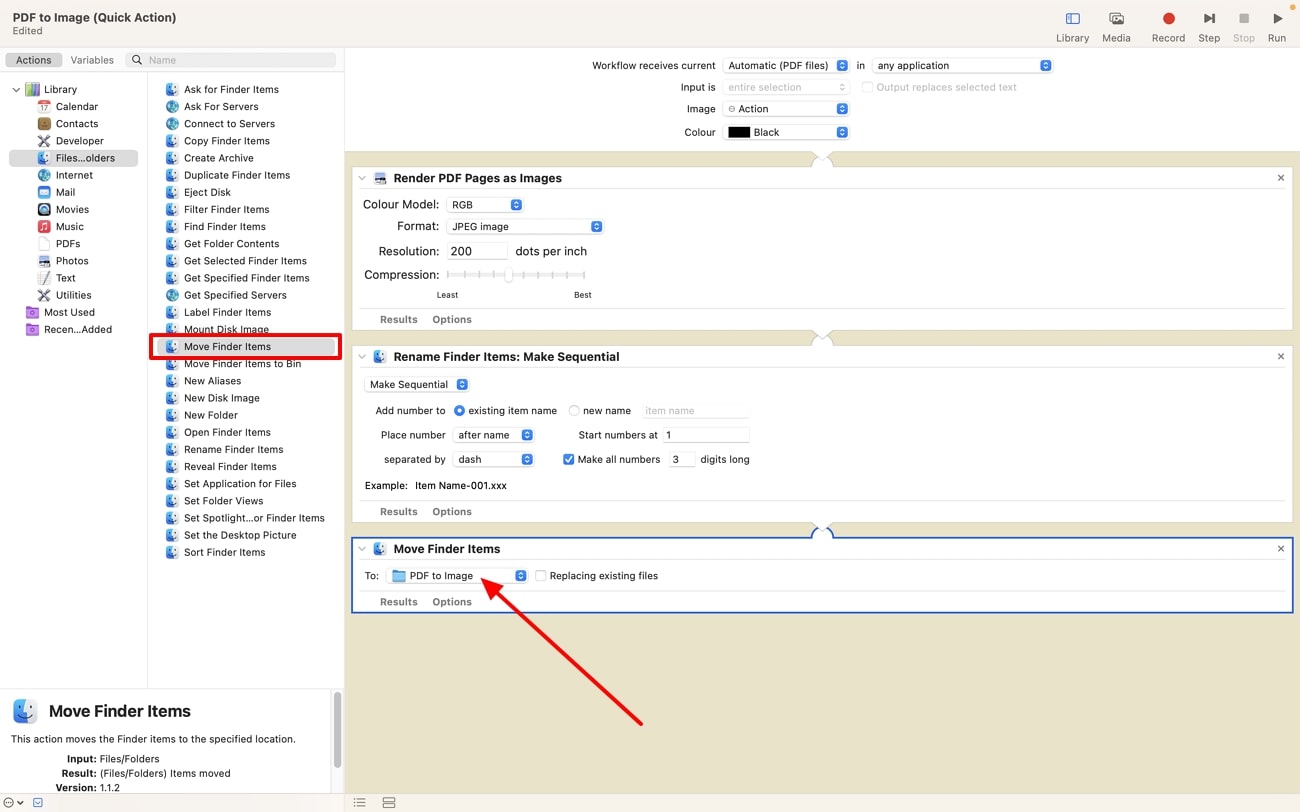The height and width of the screenshot is (812, 1300).
Task: Show Results of Render PDF action
Action: point(398,320)
